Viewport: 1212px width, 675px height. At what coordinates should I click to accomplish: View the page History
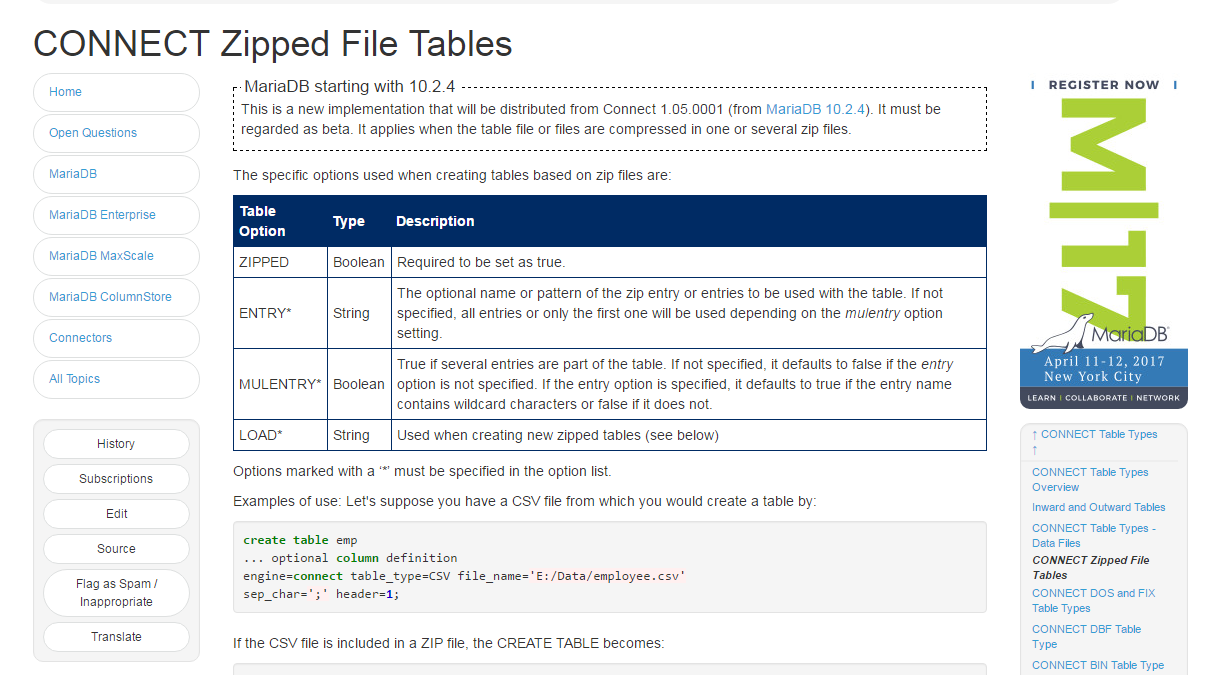(x=116, y=444)
